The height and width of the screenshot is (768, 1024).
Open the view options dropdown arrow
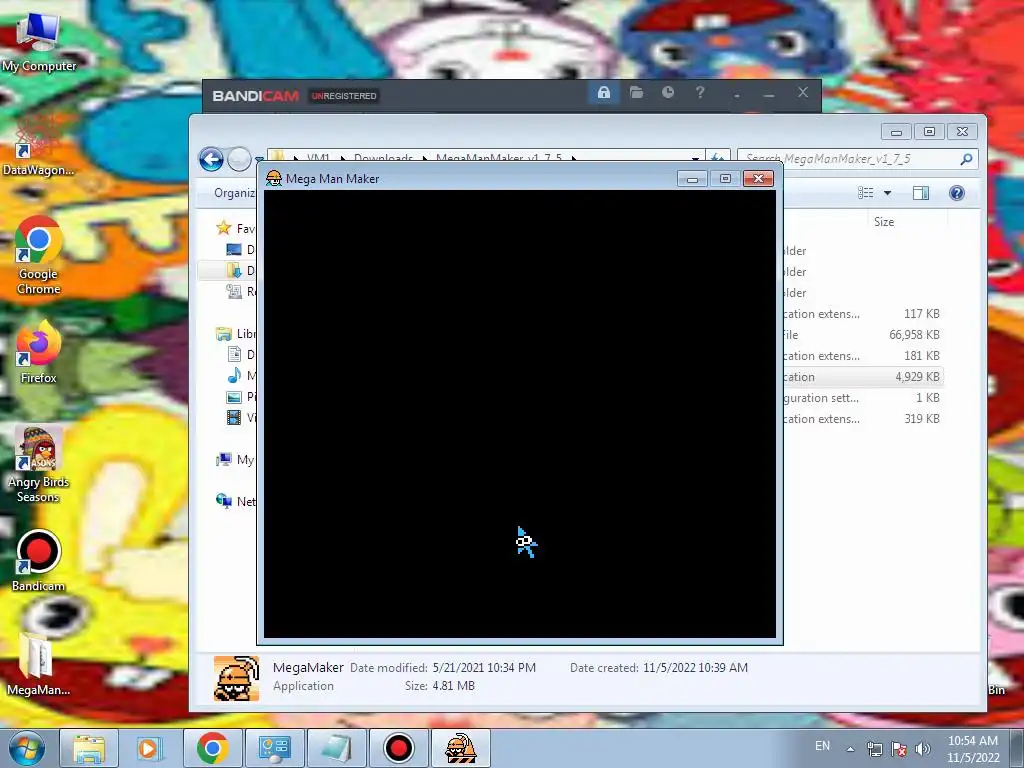tap(888, 193)
